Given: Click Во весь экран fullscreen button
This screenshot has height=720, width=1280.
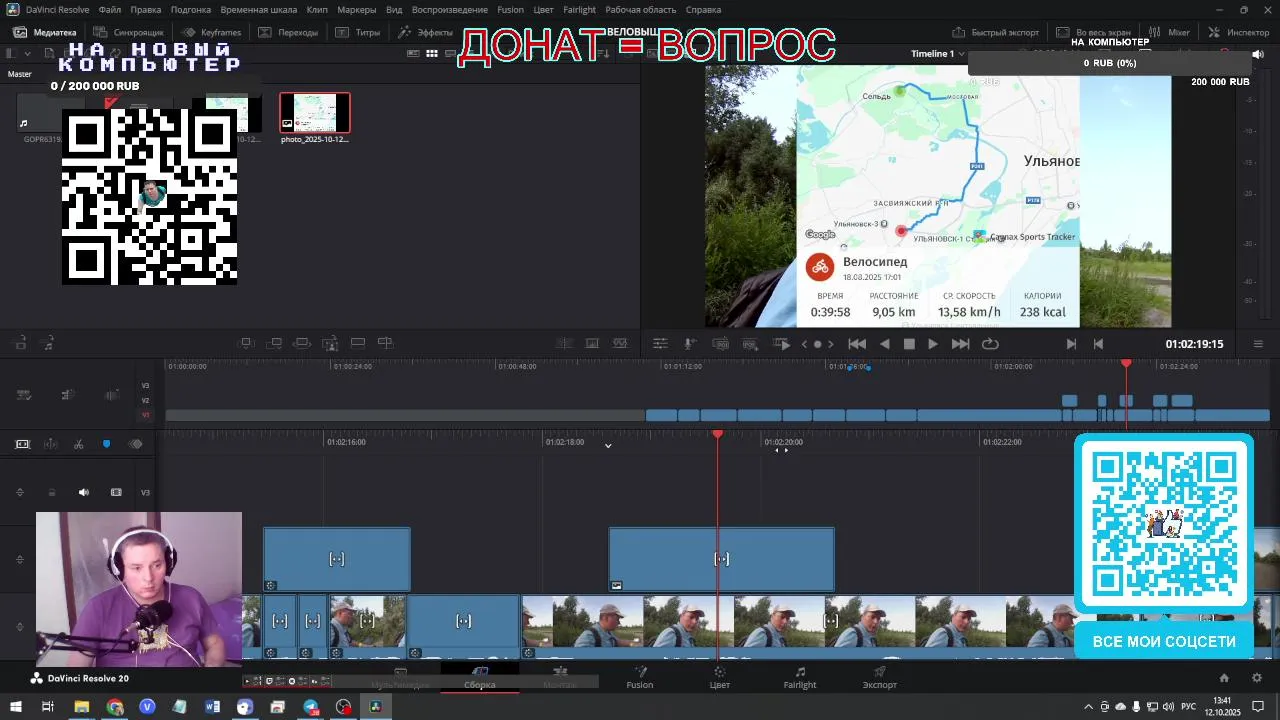Looking at the screenshot, I should [1096, 32].
